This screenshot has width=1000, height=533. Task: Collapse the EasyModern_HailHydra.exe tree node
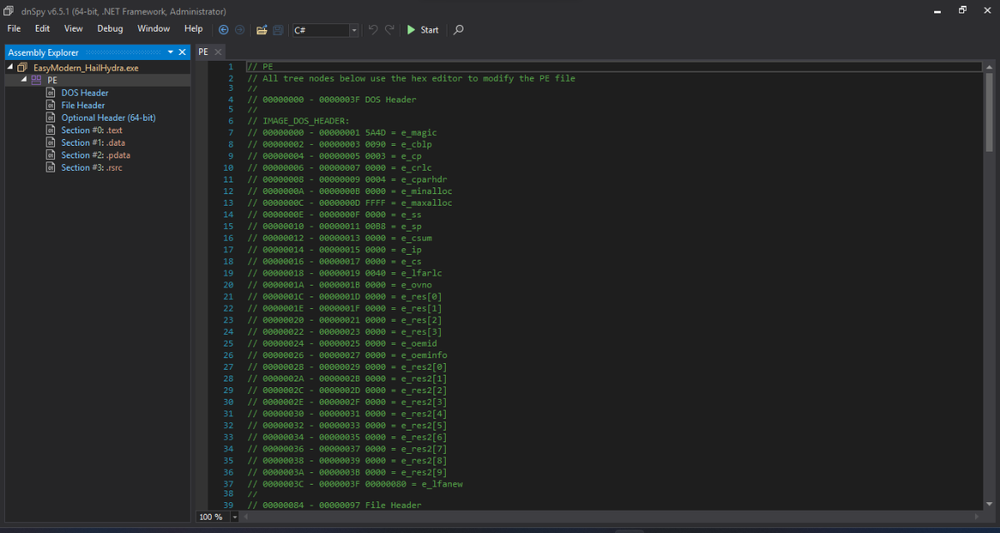click(x=10, y=68)
